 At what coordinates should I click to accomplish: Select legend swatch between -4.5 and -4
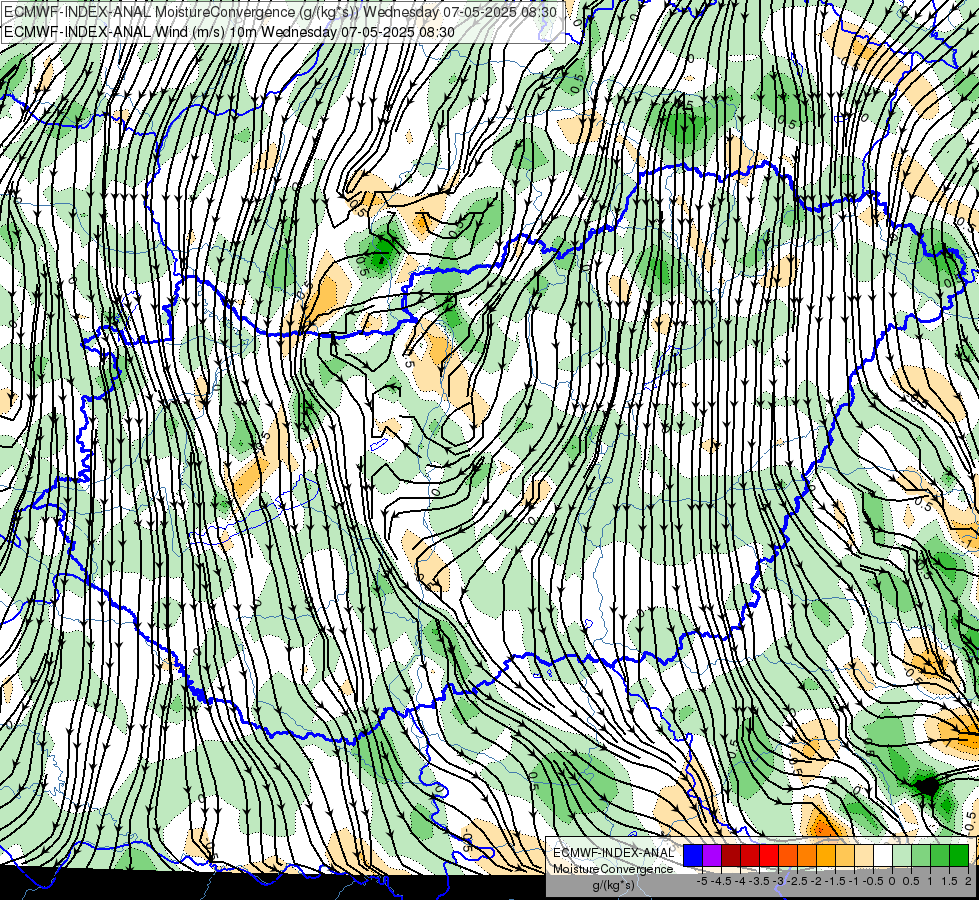[x=731, y=855]
